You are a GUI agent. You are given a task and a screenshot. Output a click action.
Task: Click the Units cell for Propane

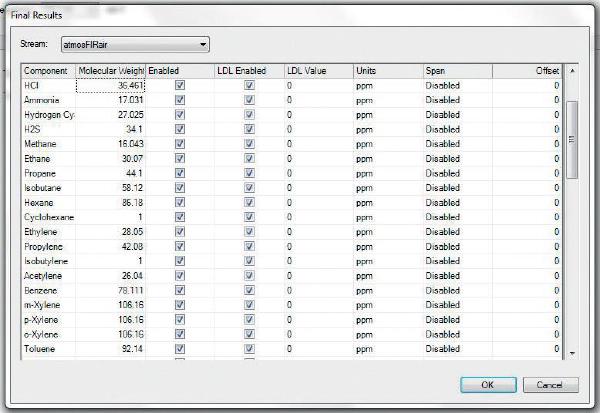click(x=385, y=173)
